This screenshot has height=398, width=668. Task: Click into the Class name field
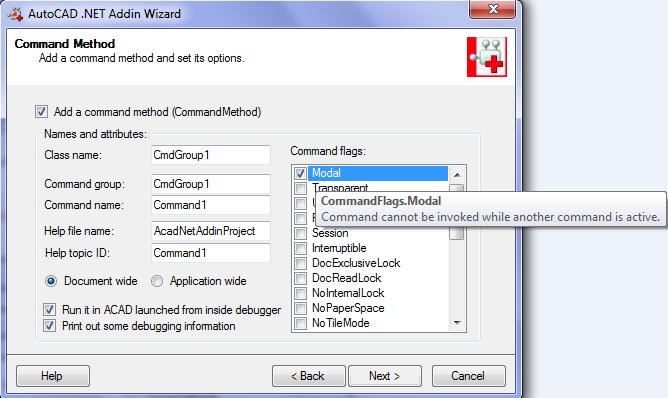click(211, 155)
